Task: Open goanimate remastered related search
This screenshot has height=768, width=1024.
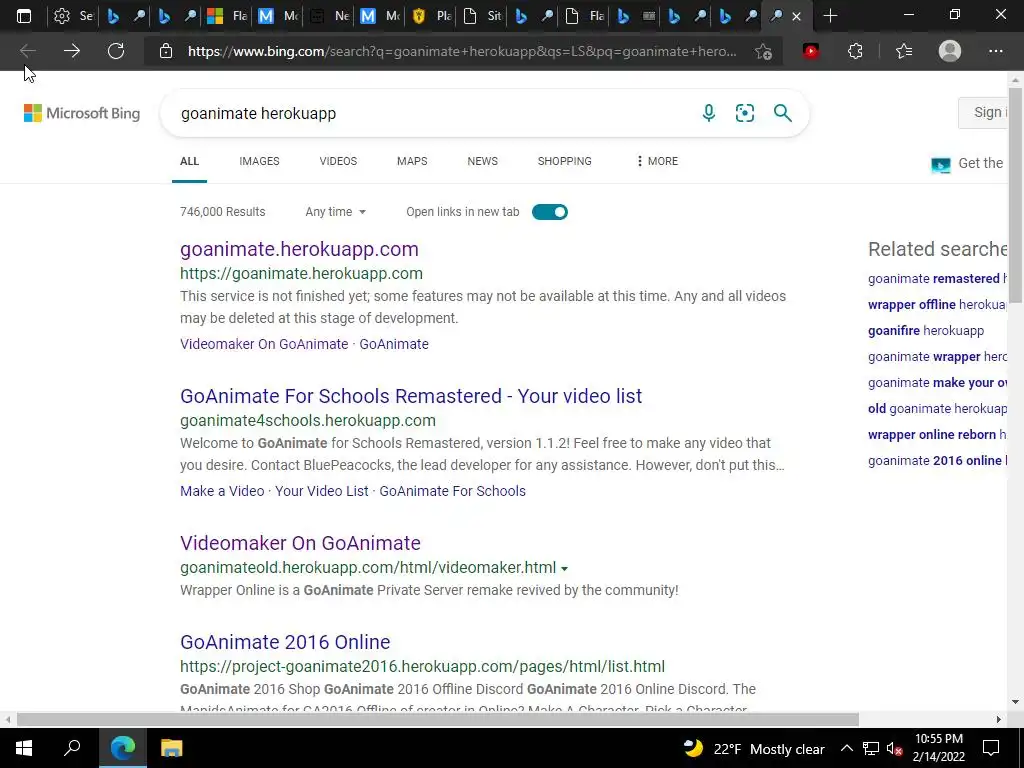Action: [937, 279]
